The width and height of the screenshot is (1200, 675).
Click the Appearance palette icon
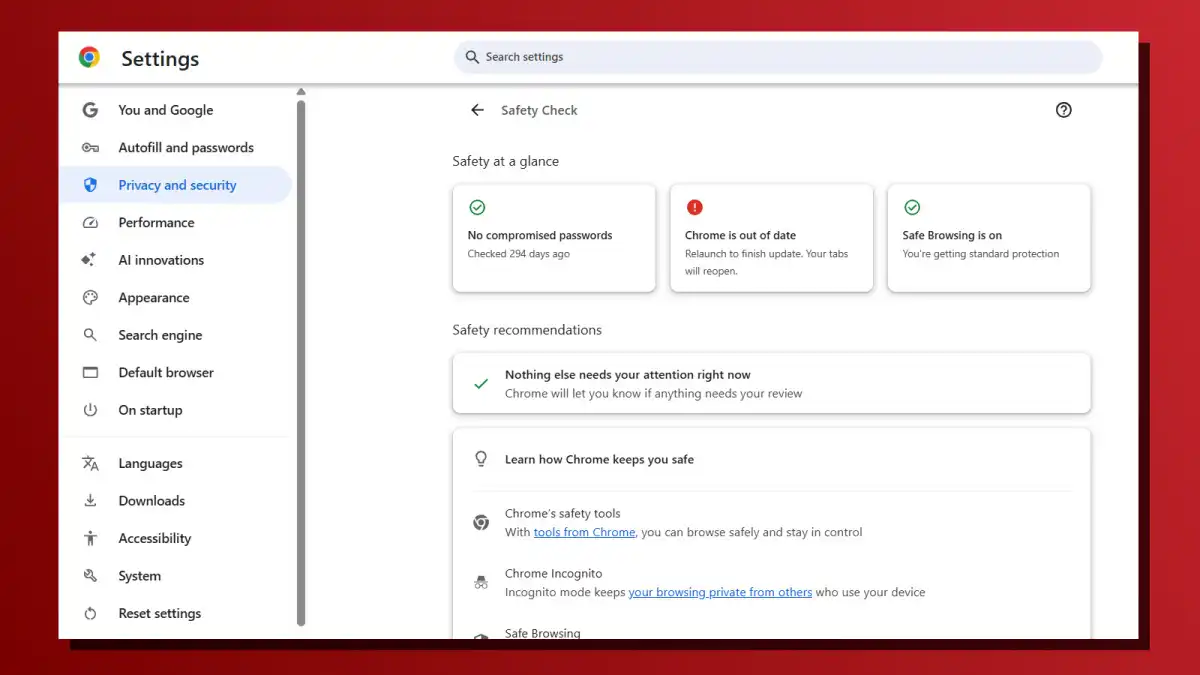(x=90, y=297)
